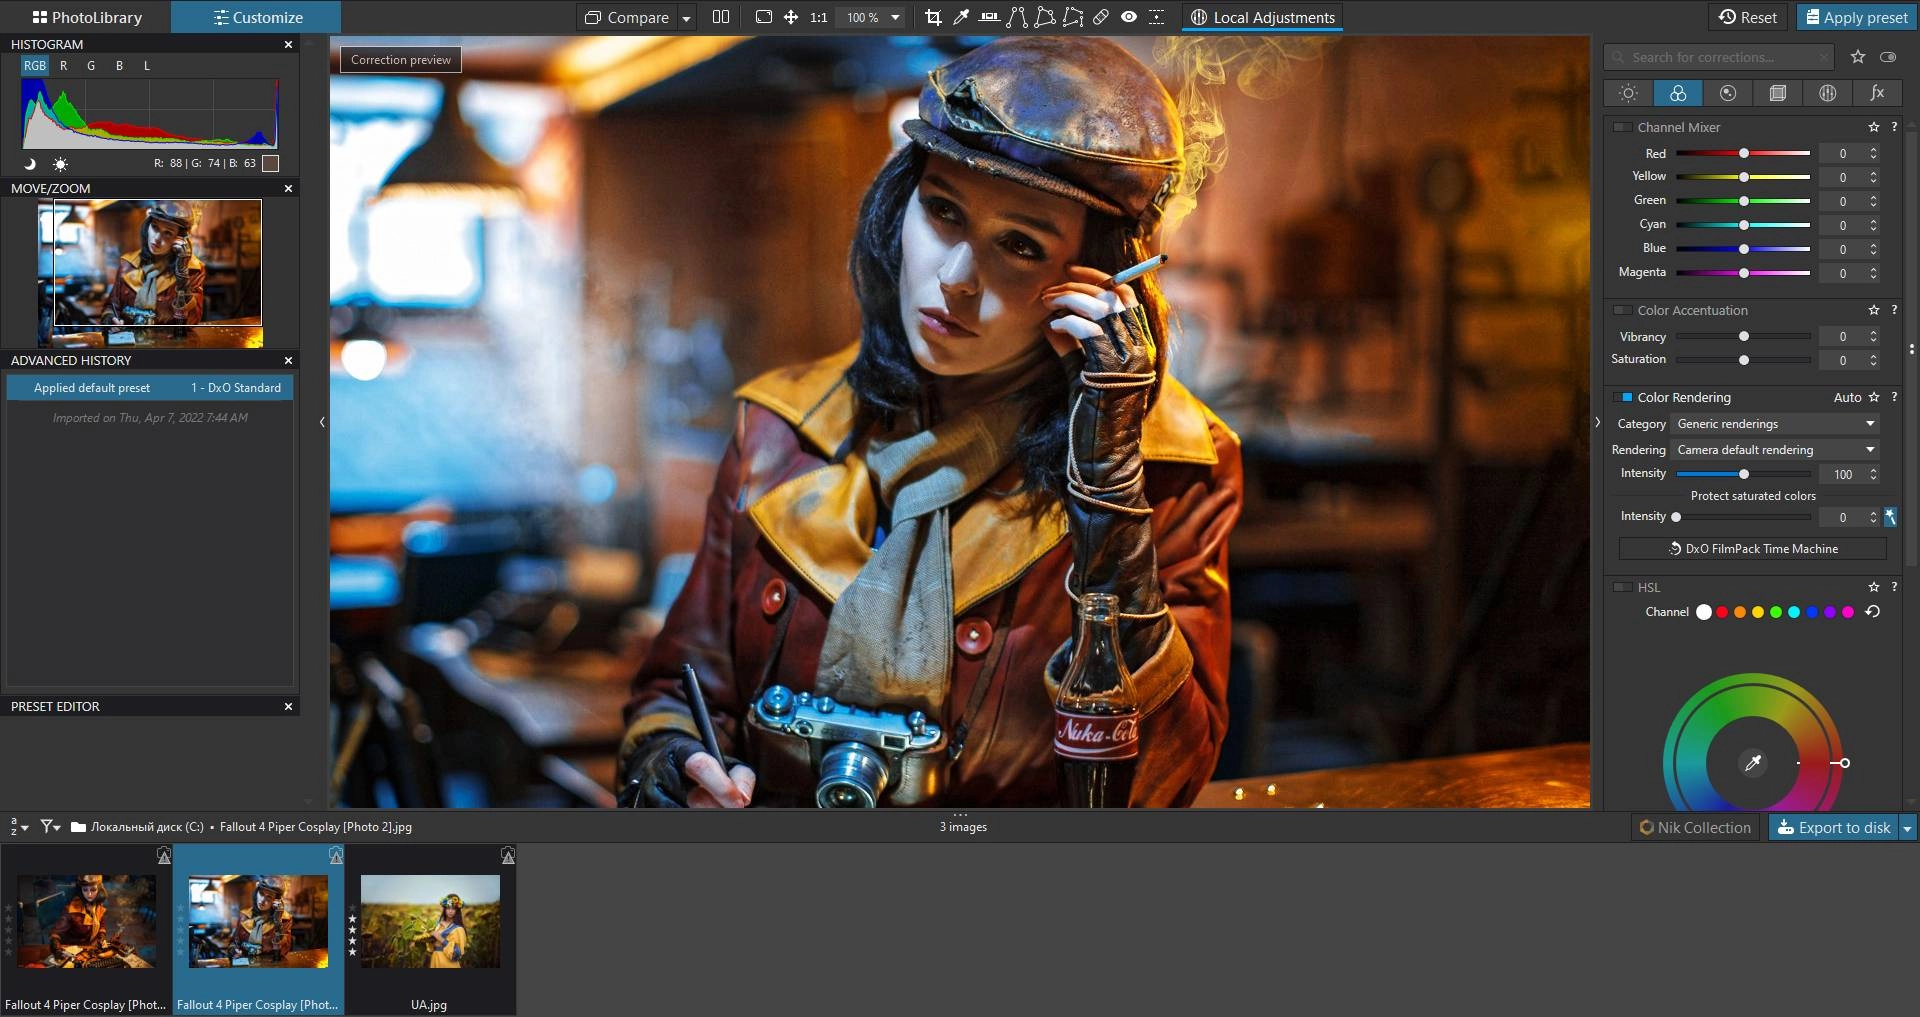Open Category Generic renderings dropdown
Image resolution: width=1920 pixels, height=1017 pixels.
1775,424
